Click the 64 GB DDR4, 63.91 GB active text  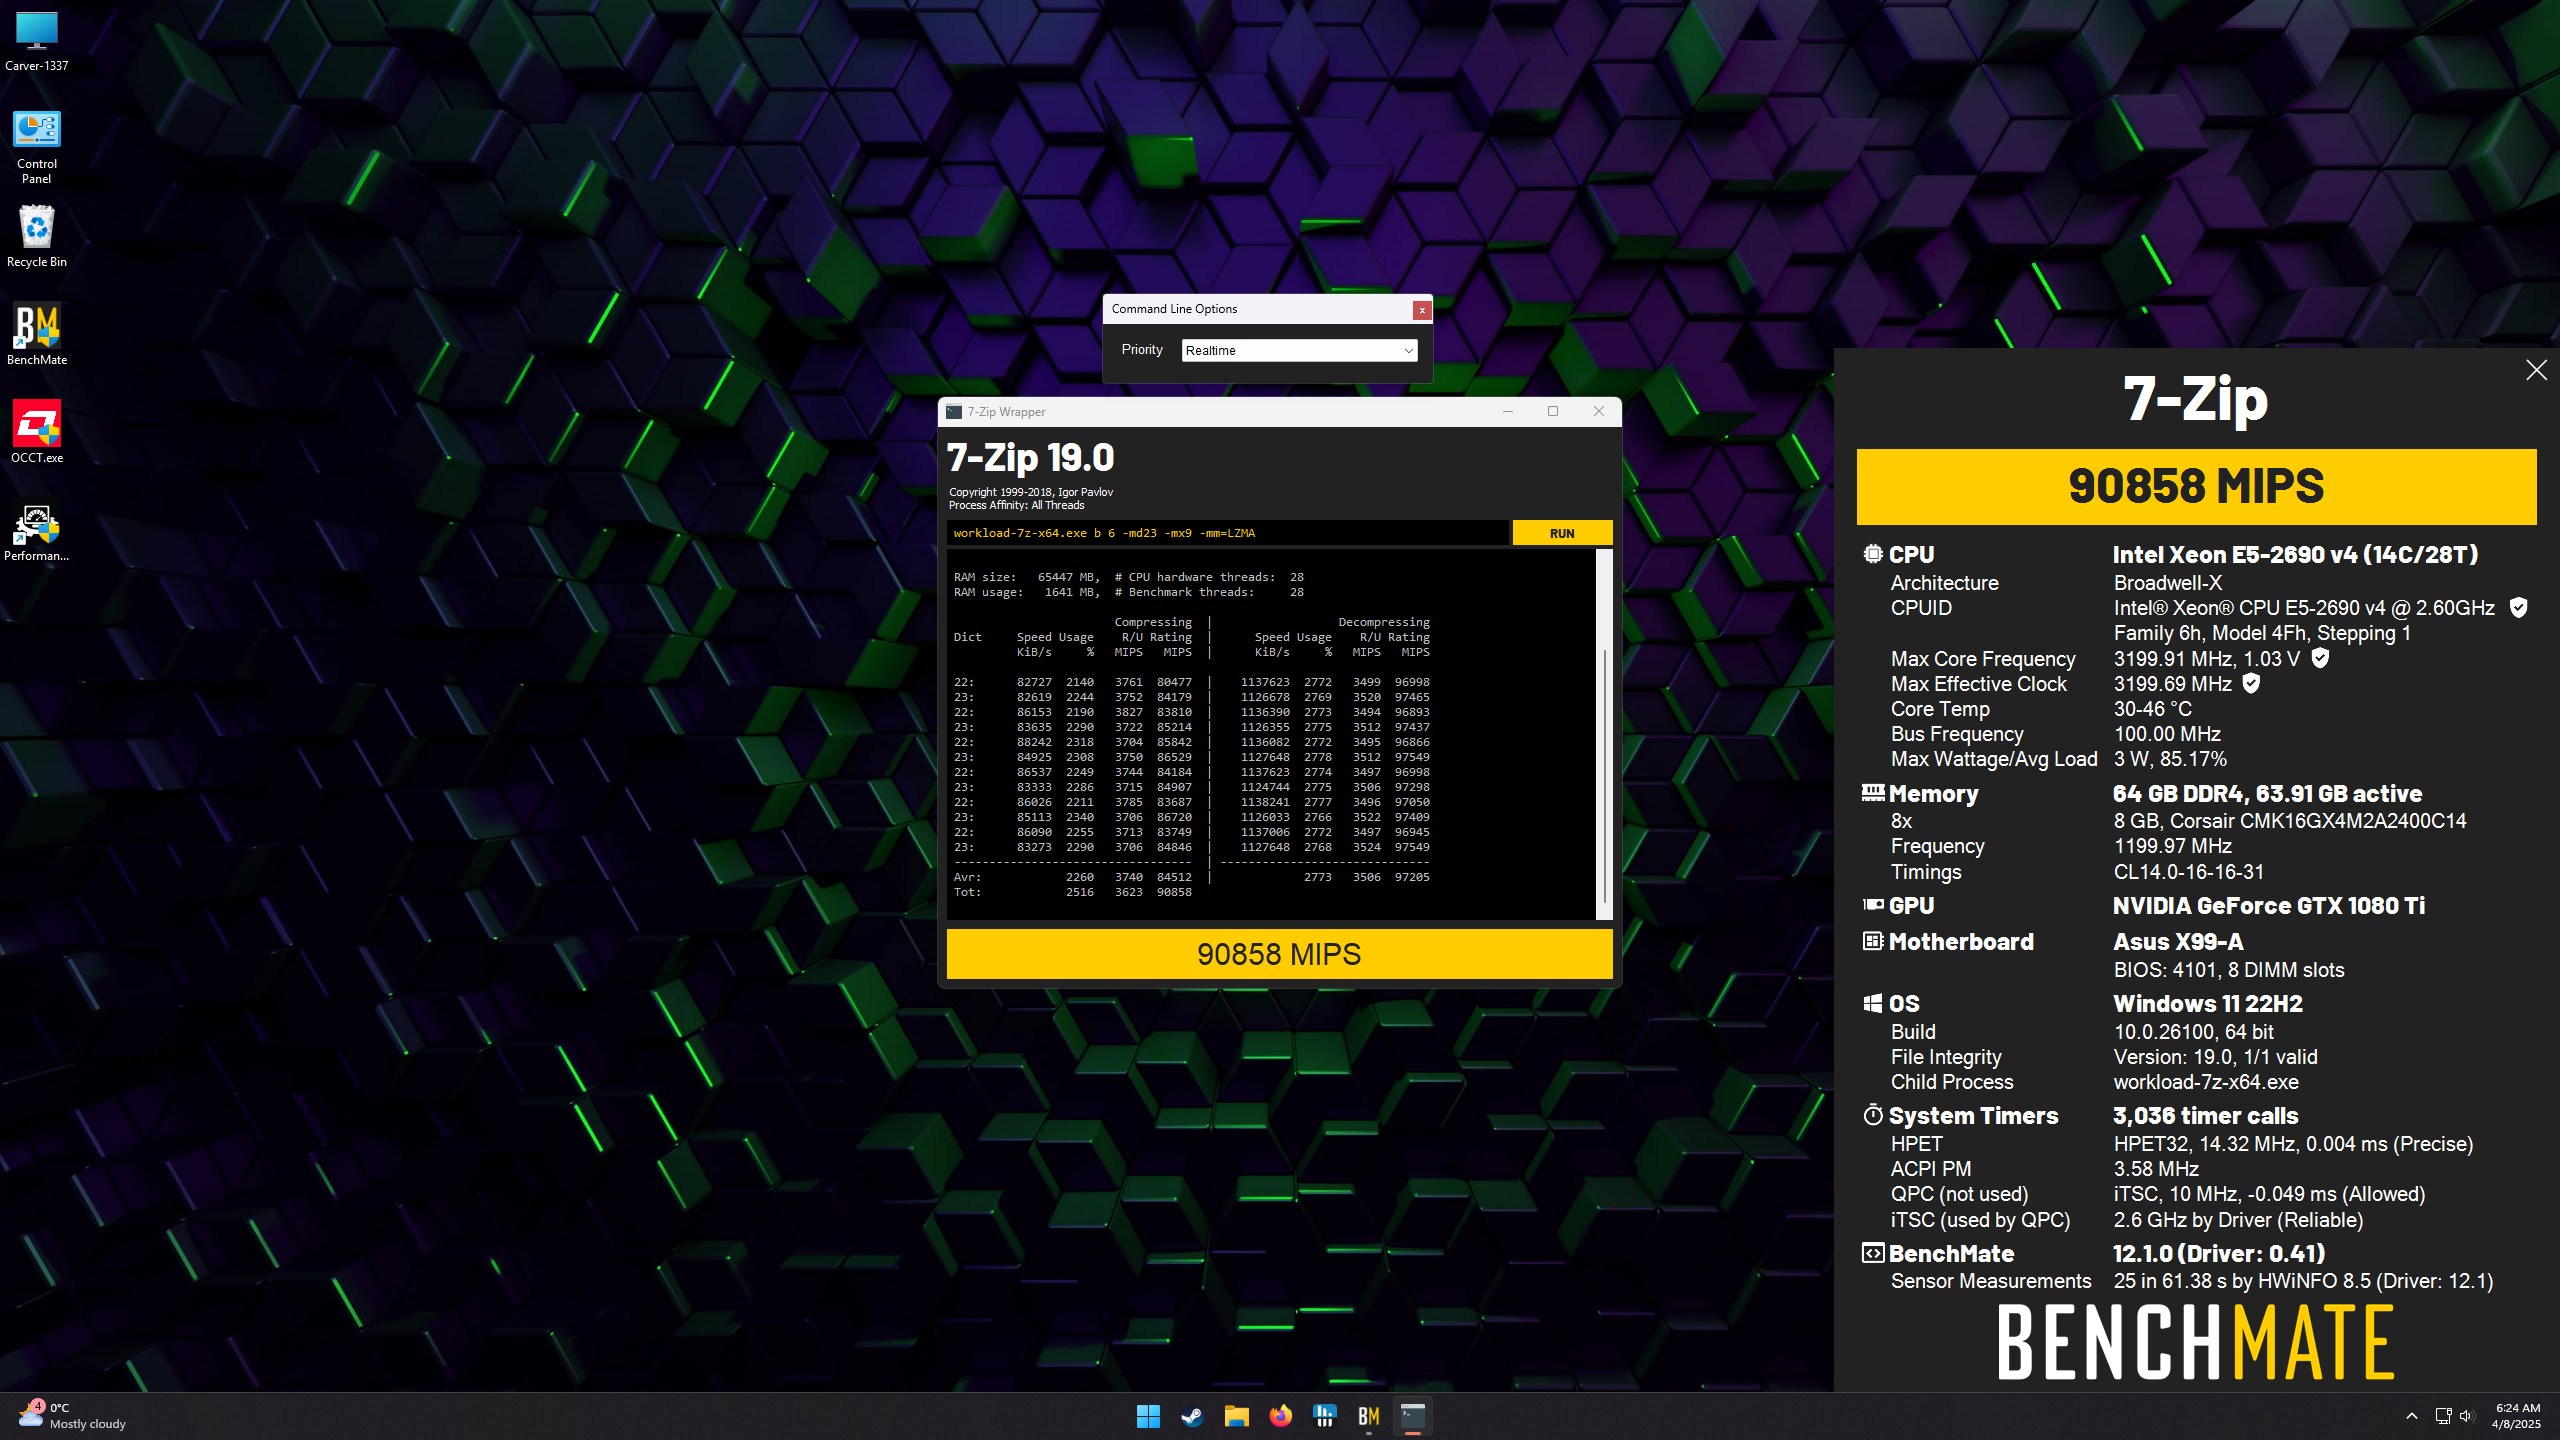pyautogui.click(x=2267, y=794)
